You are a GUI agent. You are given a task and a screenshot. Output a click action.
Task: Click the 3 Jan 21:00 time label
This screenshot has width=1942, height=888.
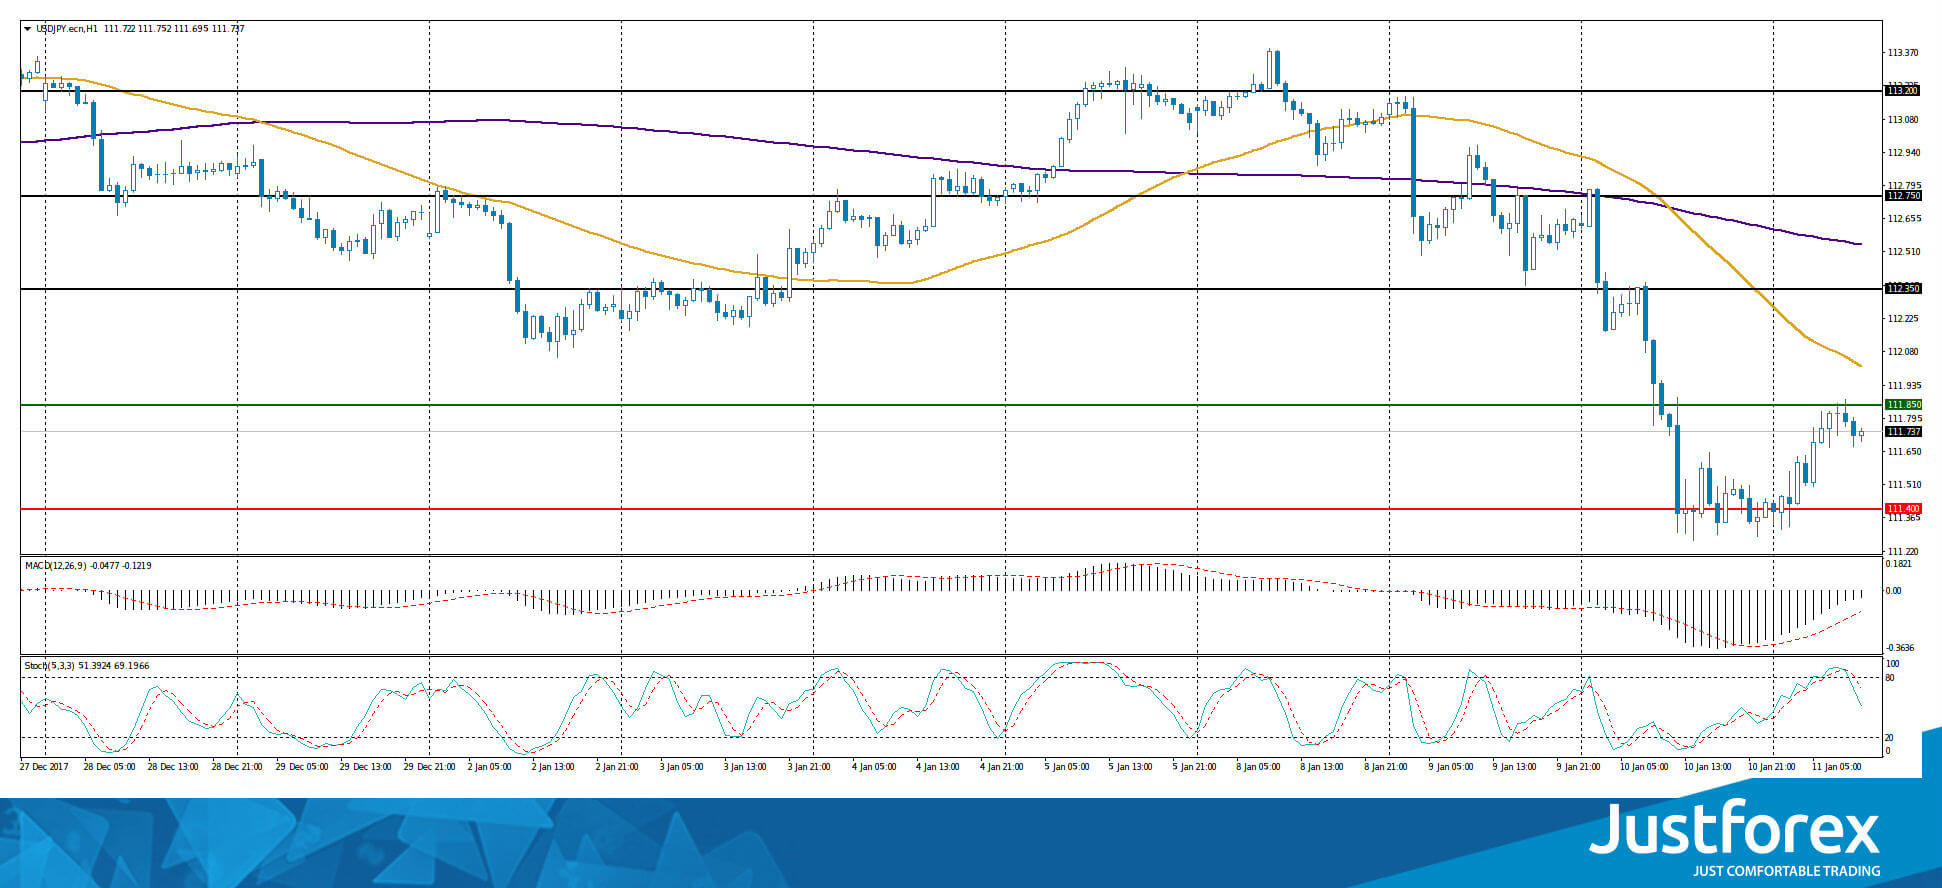pos(810,767)
